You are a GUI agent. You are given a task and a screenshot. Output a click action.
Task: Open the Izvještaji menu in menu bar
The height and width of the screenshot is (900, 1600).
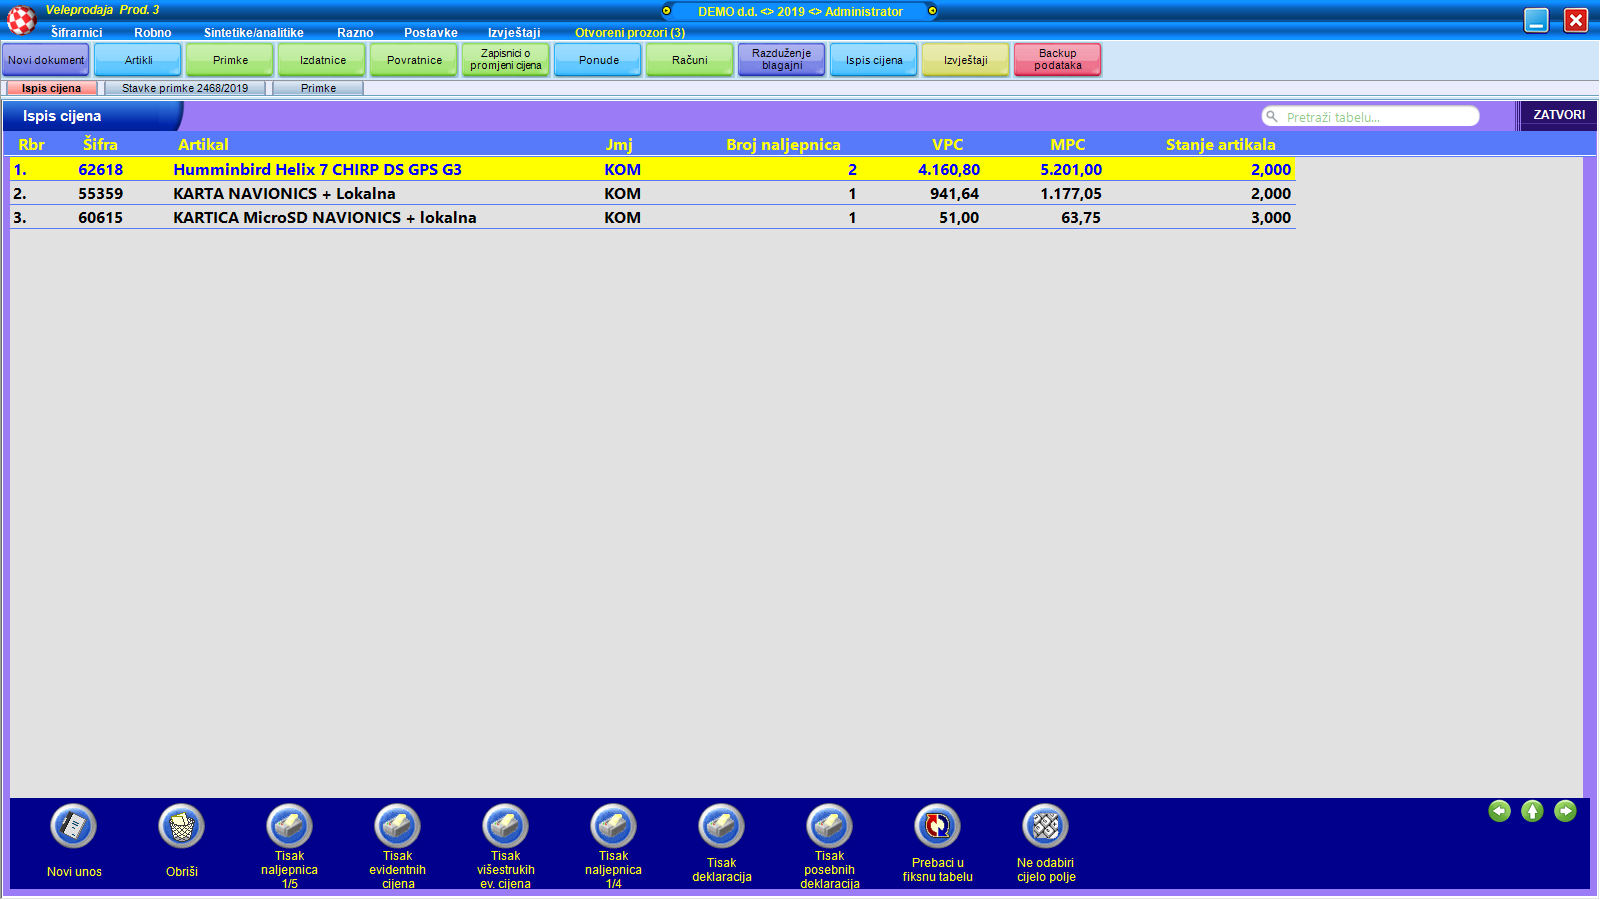(x=514, y=33)
